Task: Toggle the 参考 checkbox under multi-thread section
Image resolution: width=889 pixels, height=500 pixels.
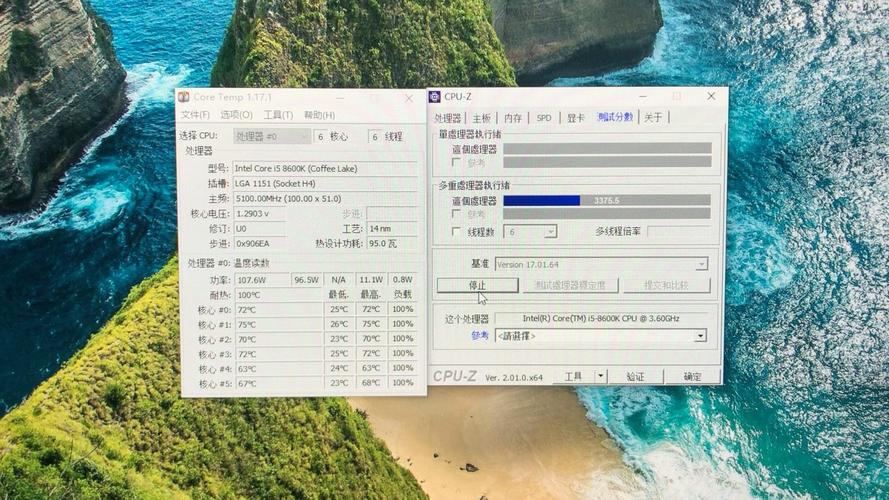Action: coord(457,214)
